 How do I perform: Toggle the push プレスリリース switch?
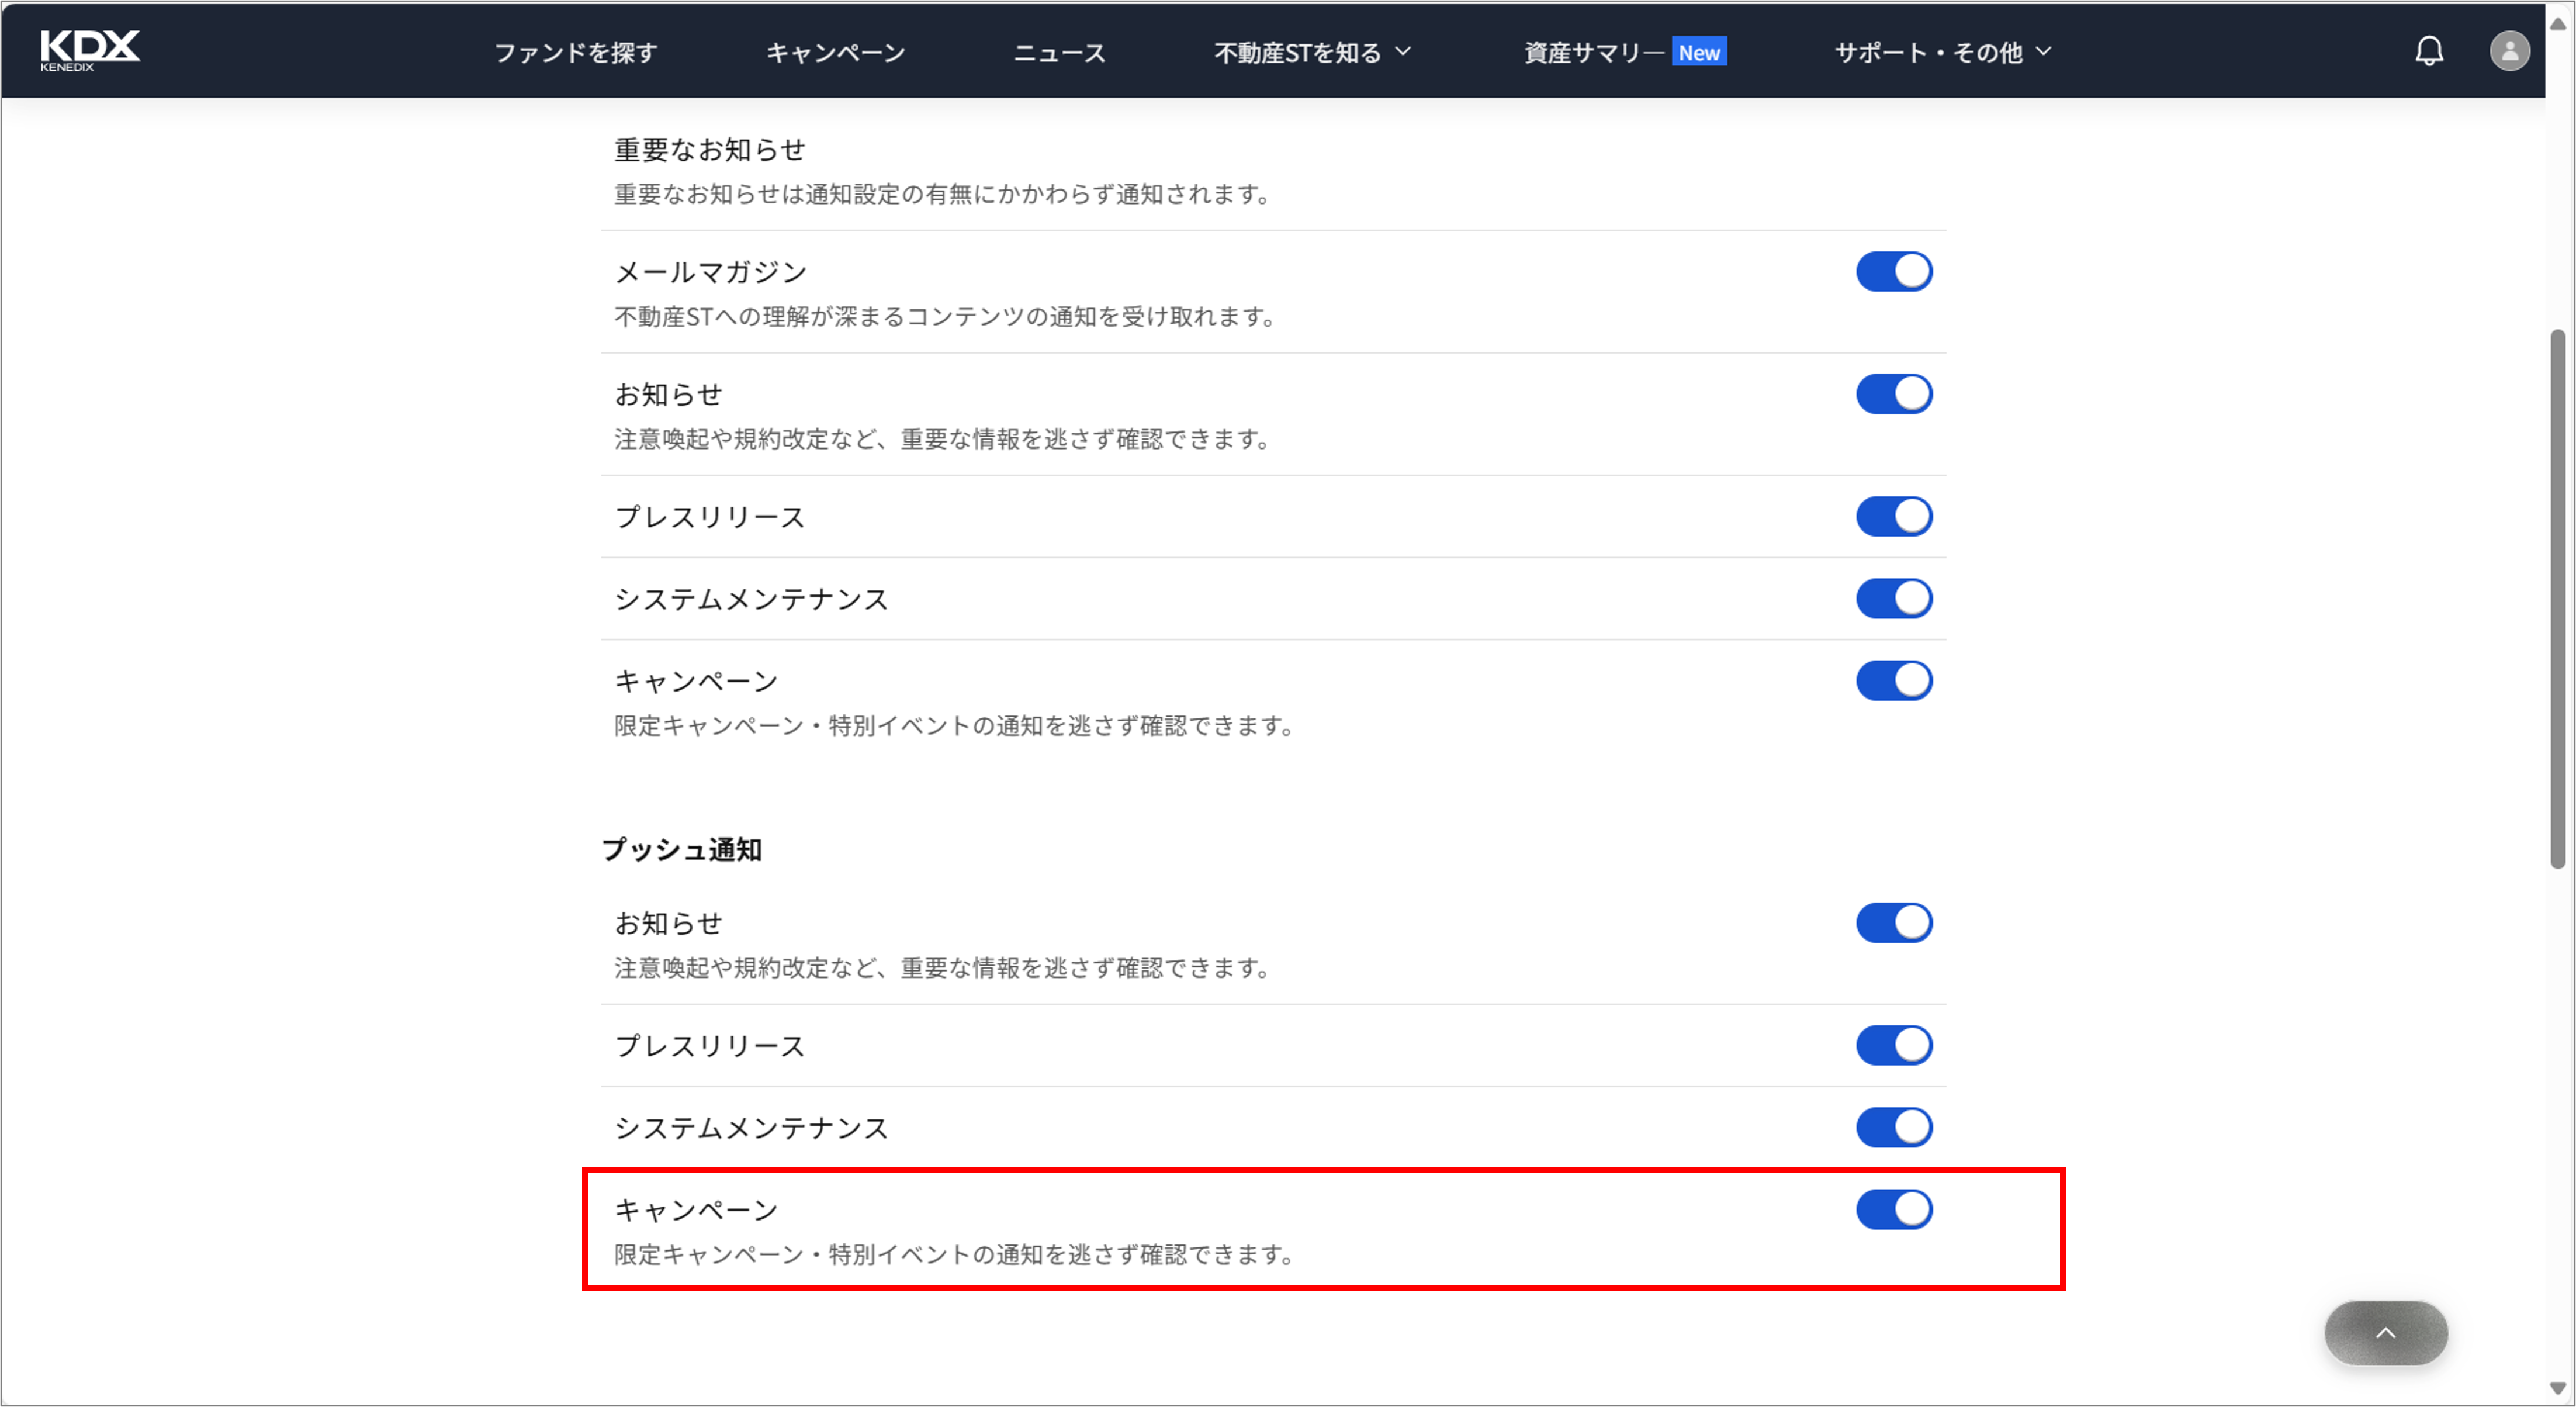pos(1893,1045)
